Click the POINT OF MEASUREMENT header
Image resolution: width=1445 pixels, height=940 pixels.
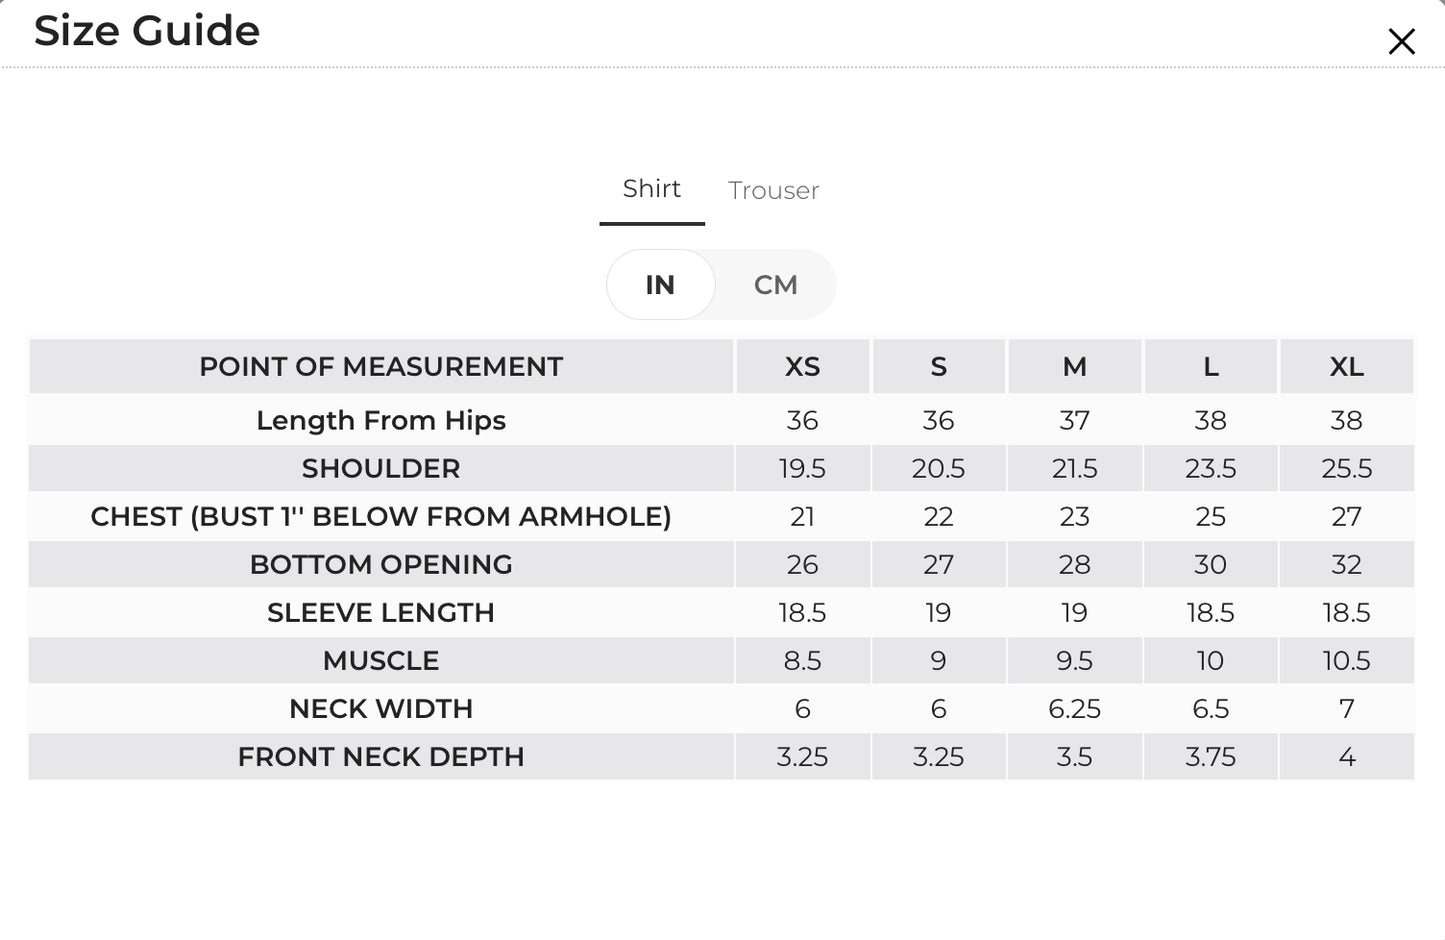pos(381,367)
